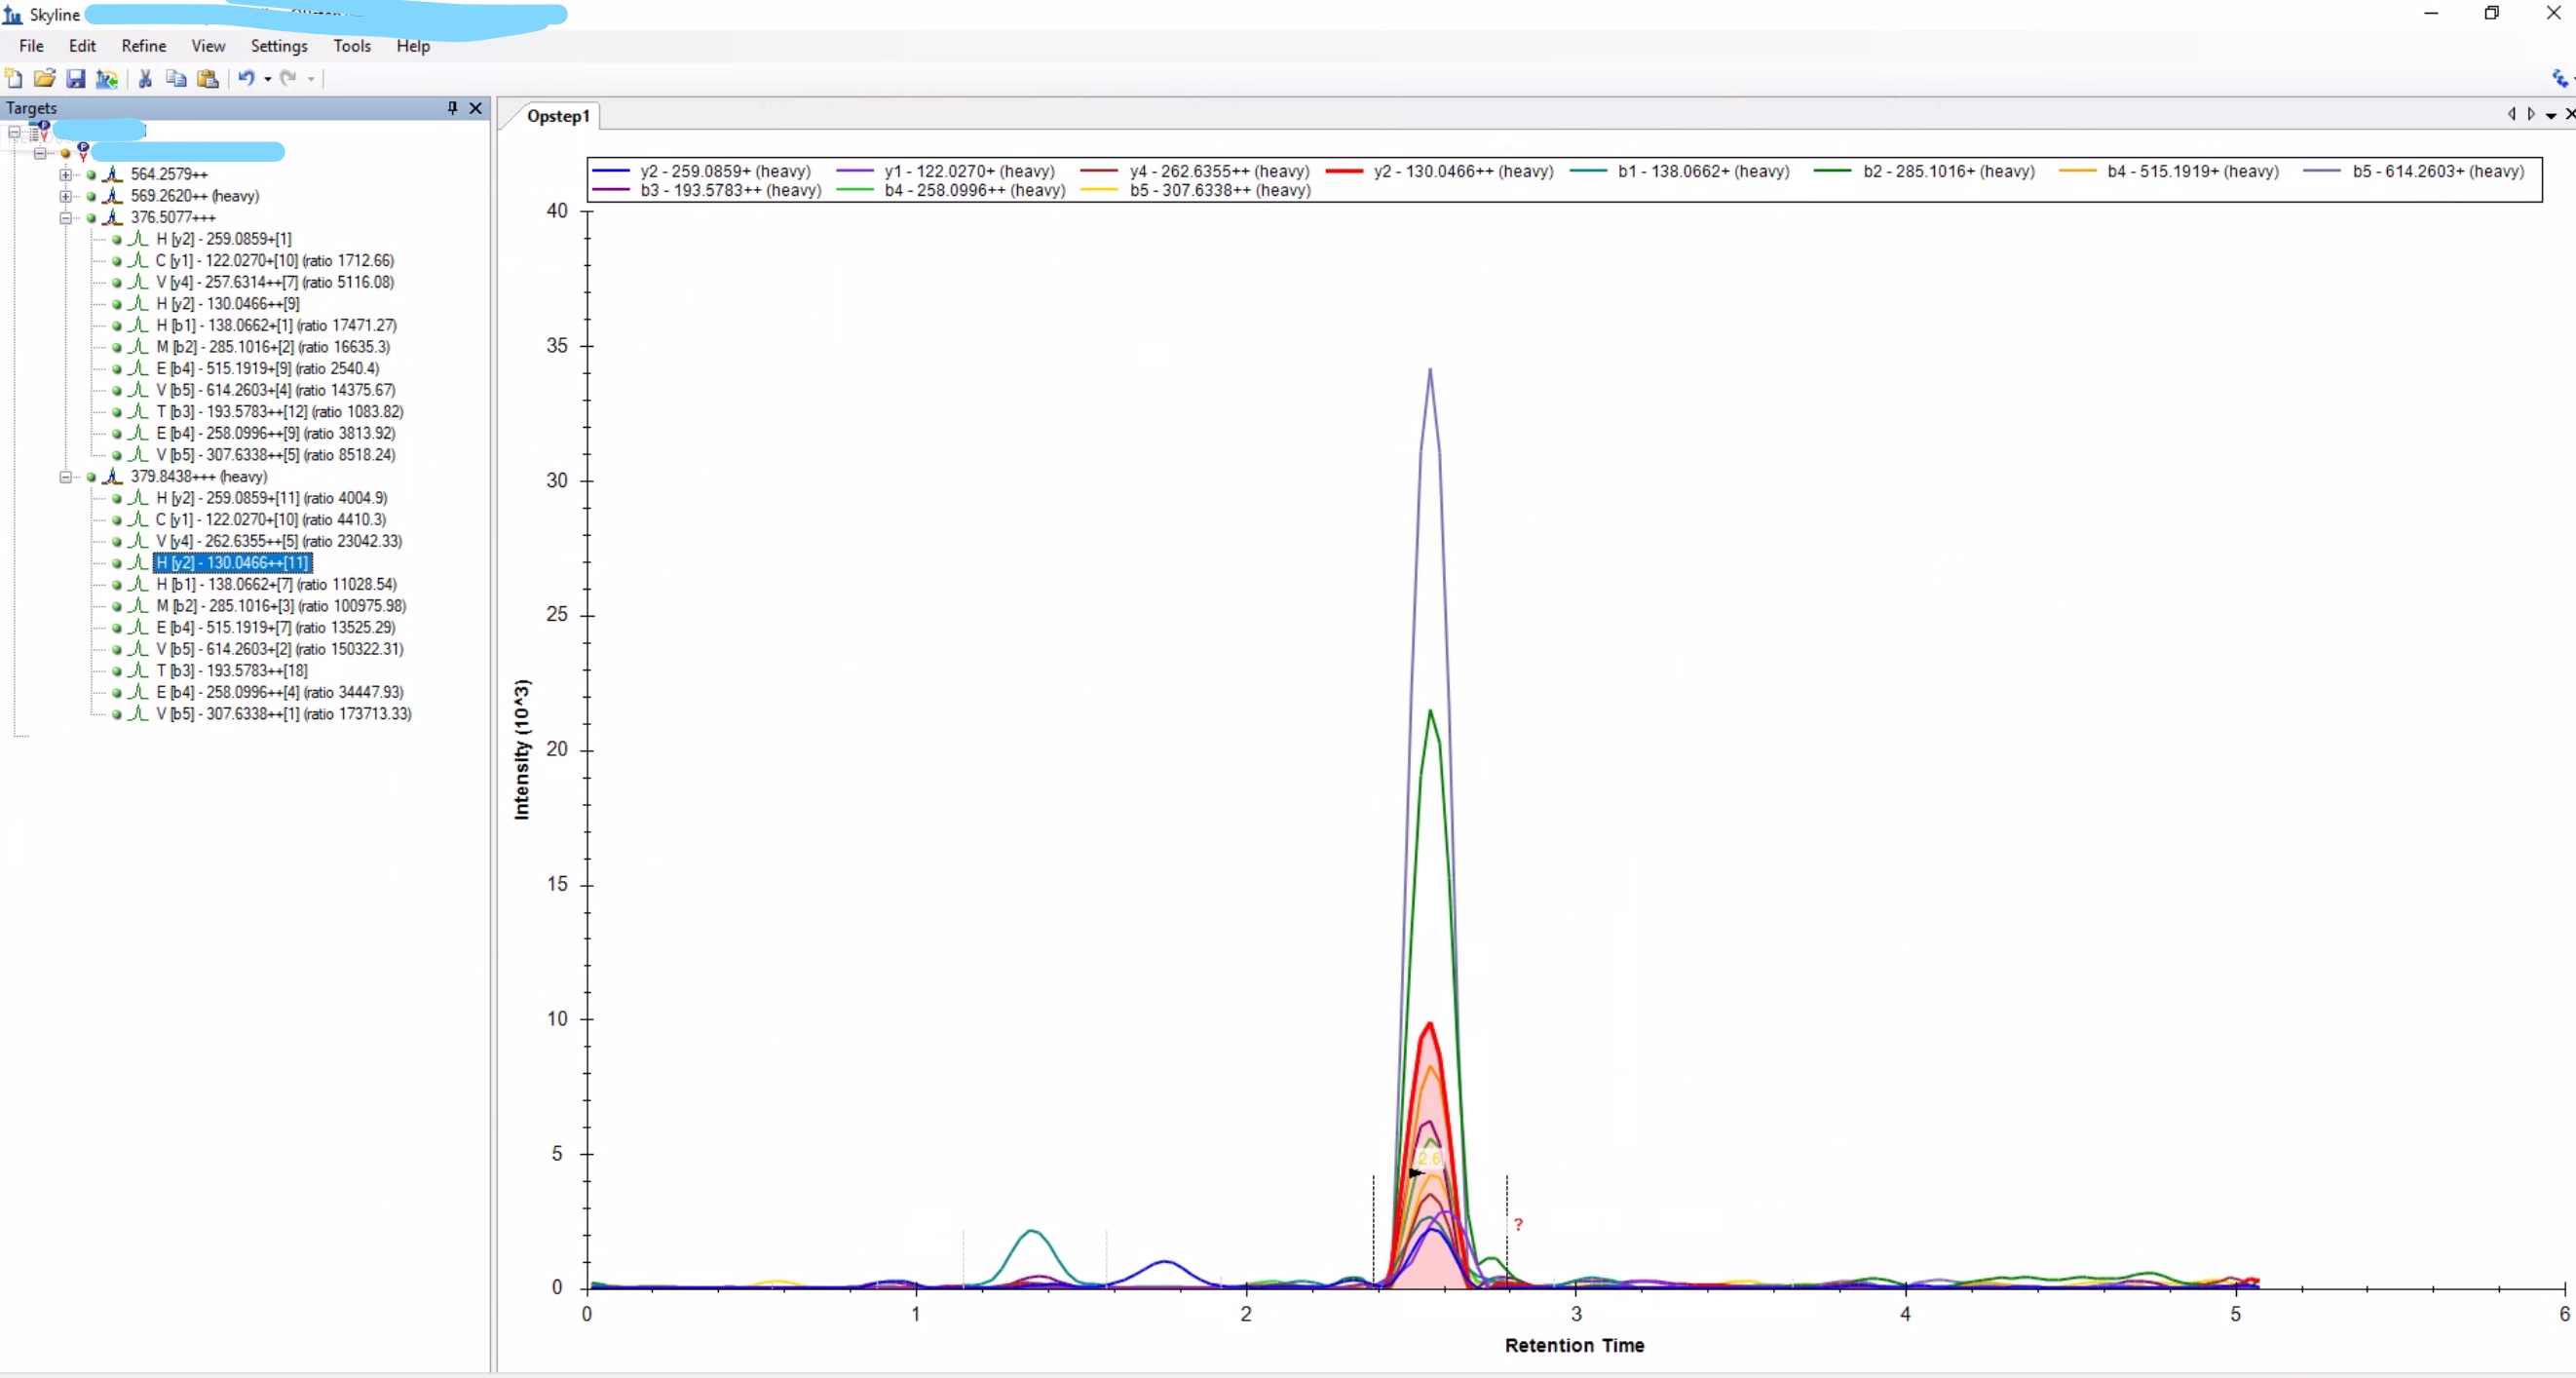Image resolution: width=2576 pixels, height=1378 pixels.
Task: Switch to the Opstep1 chromatogram tab
Action: [x=558, y=116]
